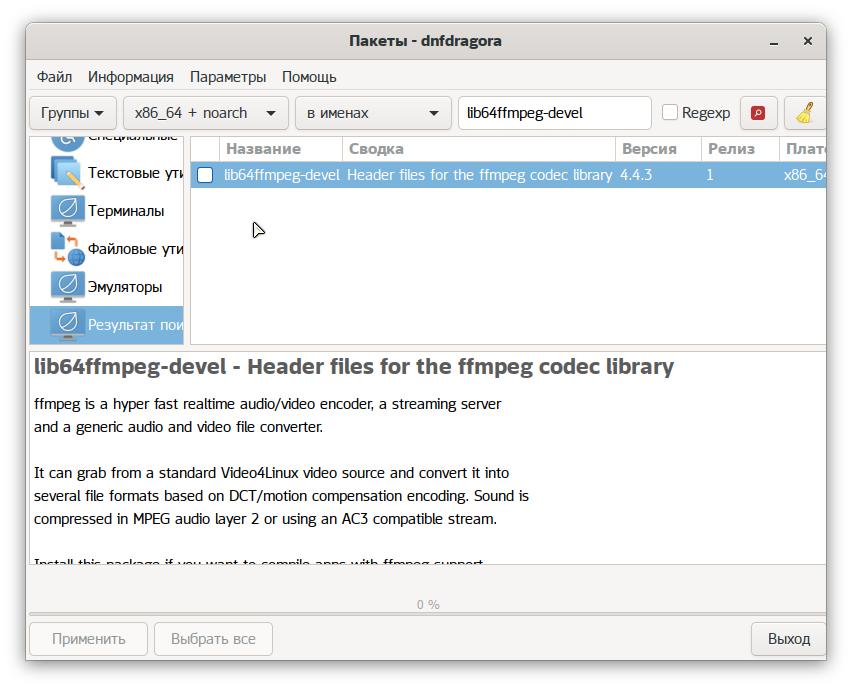The height and width of the screenshot is (689, 852).
Task: Toggle the Regexp checkbox
Action: point(670,113)
